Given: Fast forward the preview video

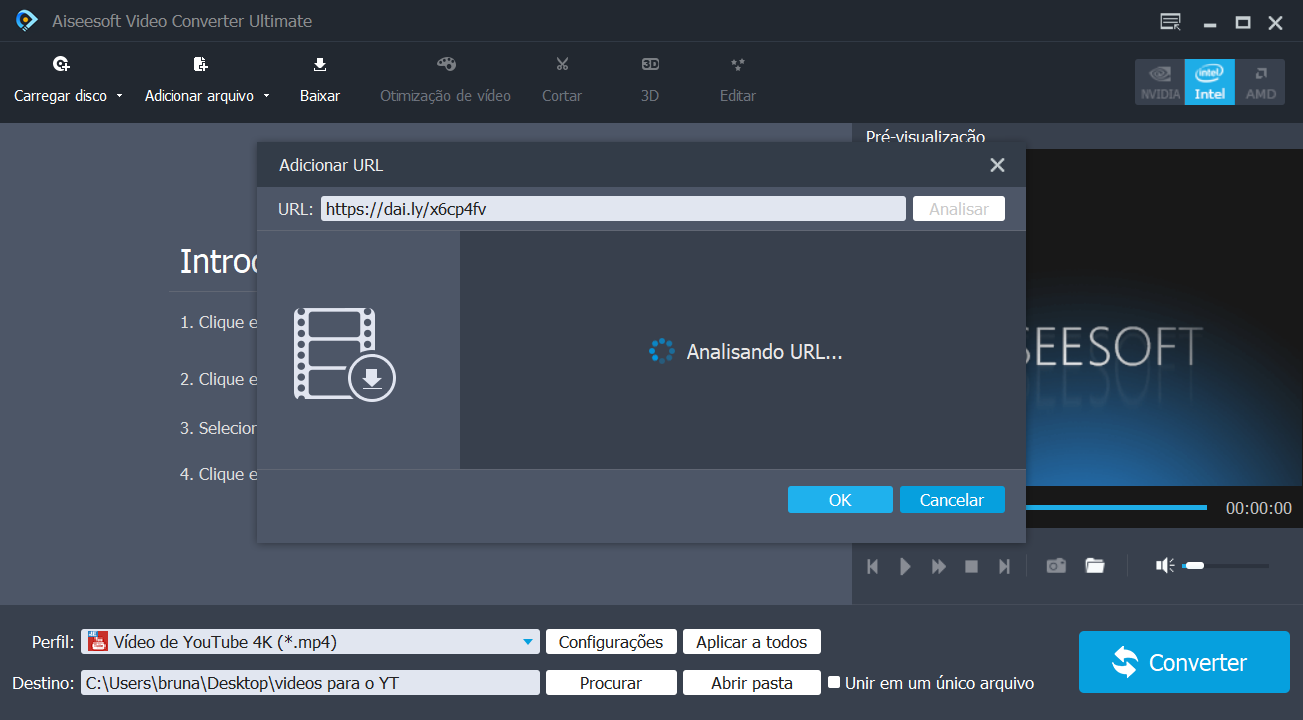Looking at the screenshot, I should tap(939, 566).
